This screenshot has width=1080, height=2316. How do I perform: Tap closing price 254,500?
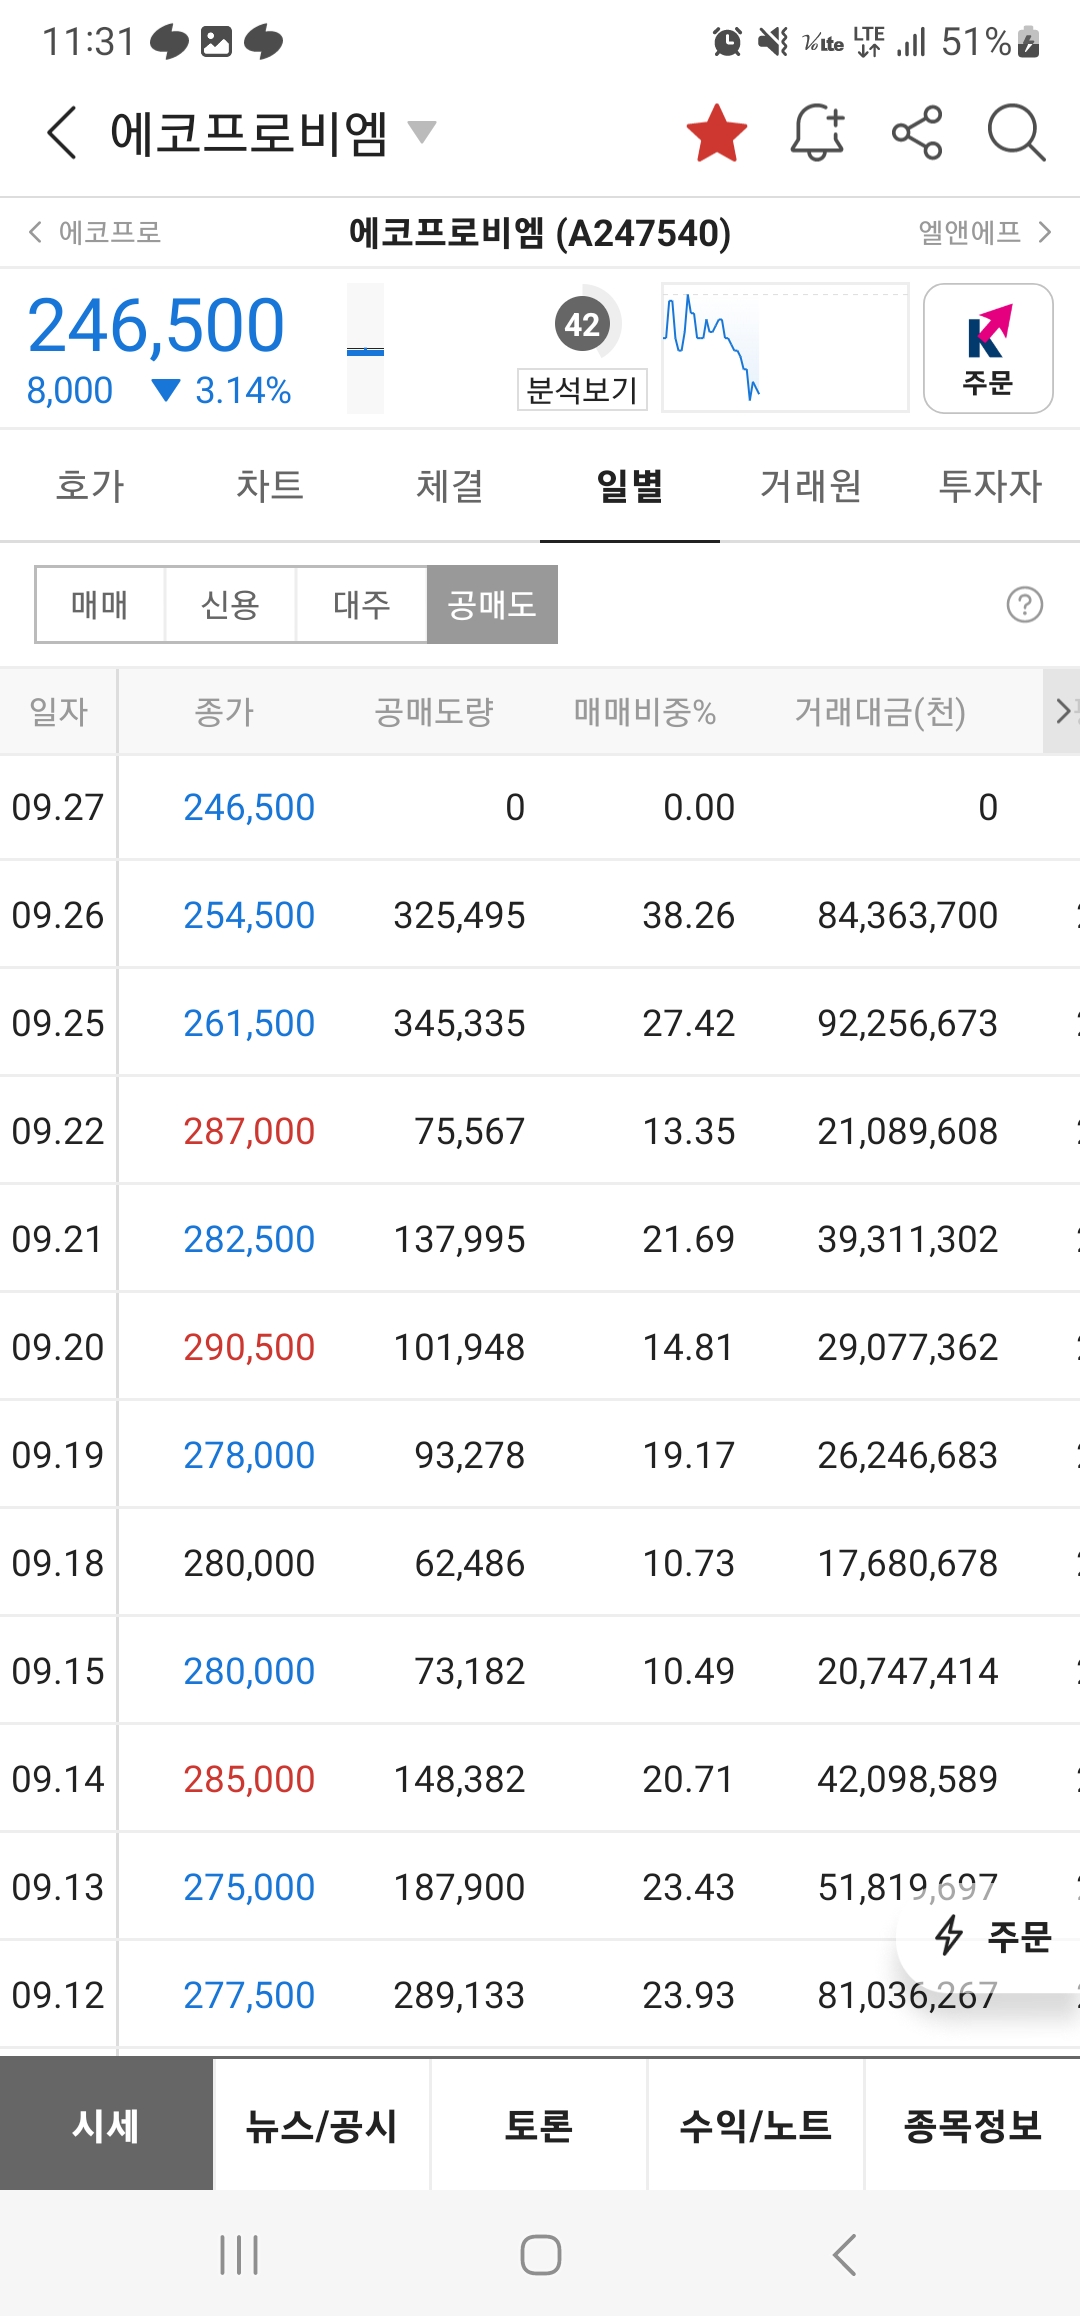point(249,915)
